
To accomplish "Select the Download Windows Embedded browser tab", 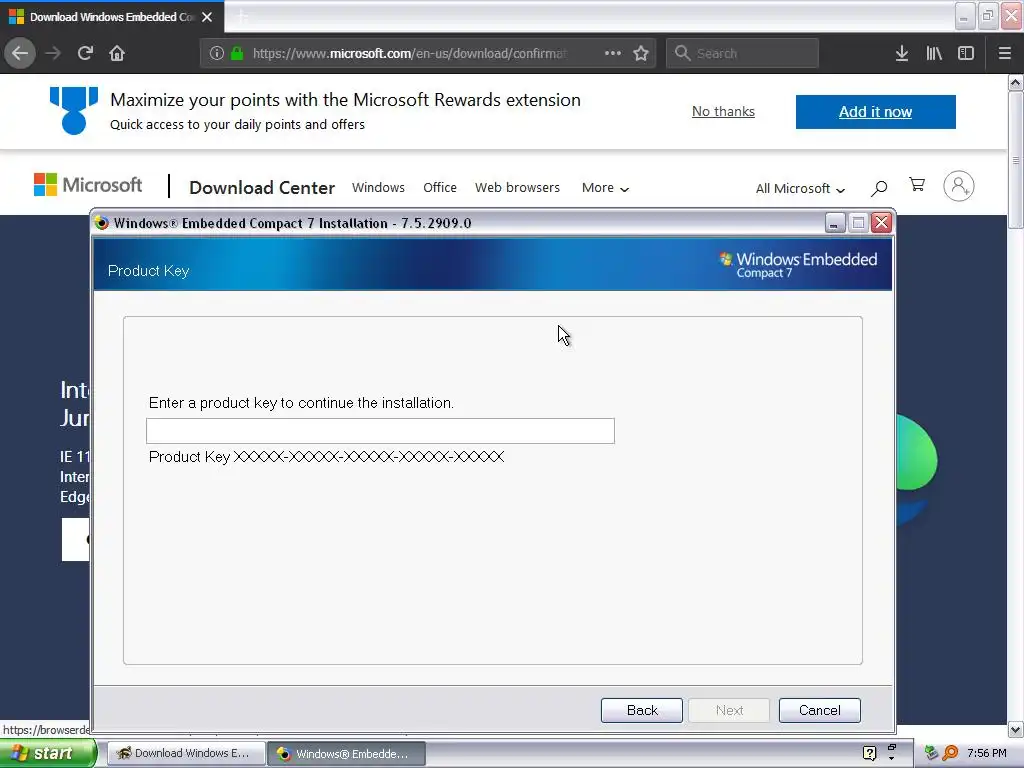I will click(112, 17).
